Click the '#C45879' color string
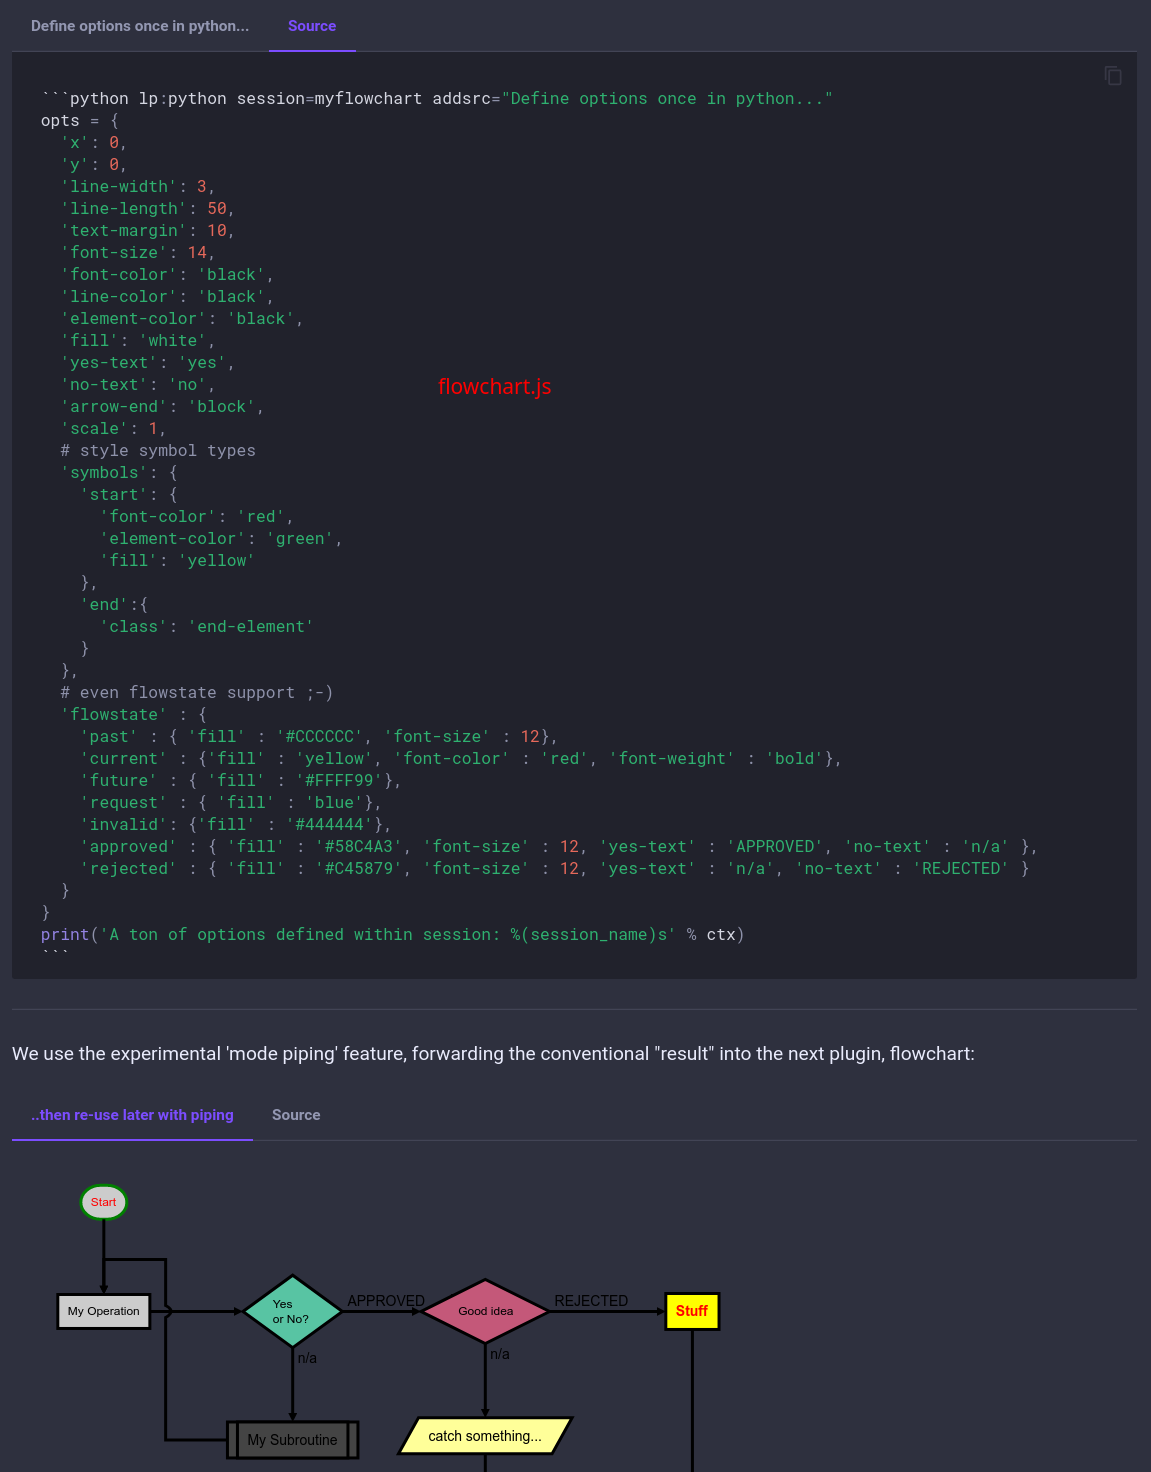The image size is (1151, 1472). 359,869
